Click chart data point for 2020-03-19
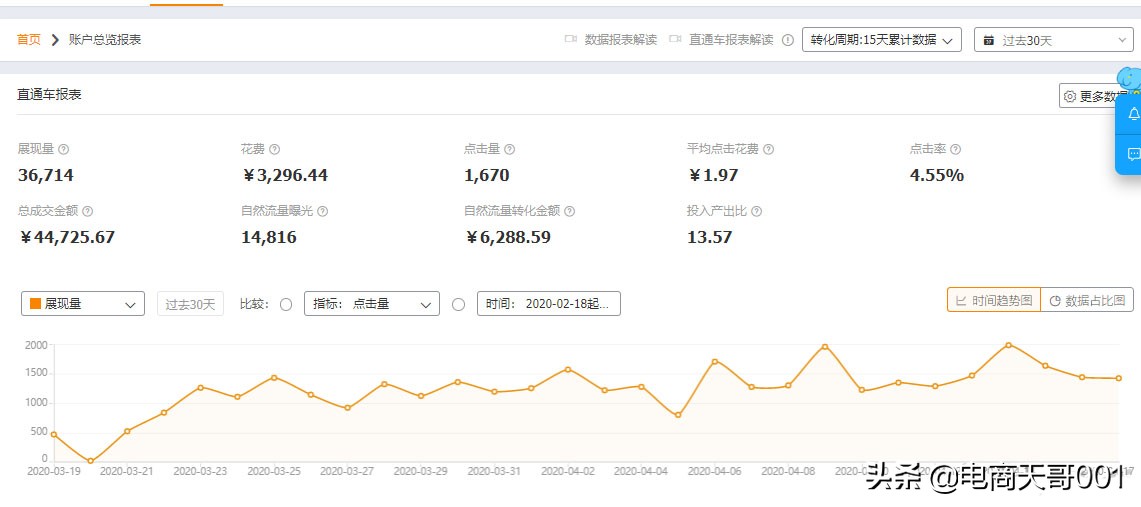The image size is (1141, 507). click(x=53, y=434)
